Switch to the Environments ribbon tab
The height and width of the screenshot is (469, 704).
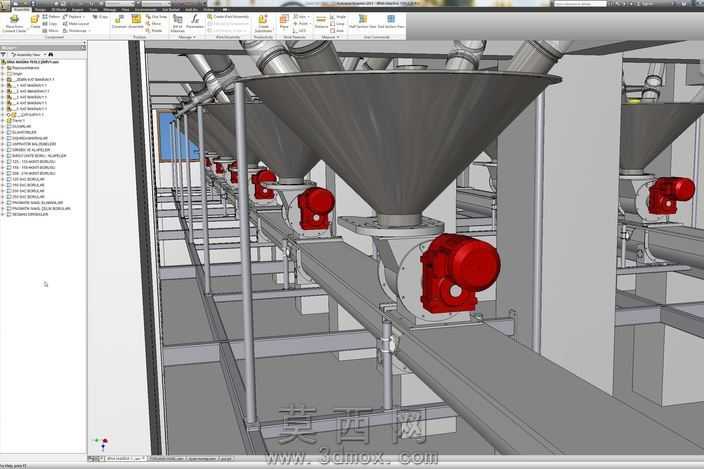coord(146,9)
